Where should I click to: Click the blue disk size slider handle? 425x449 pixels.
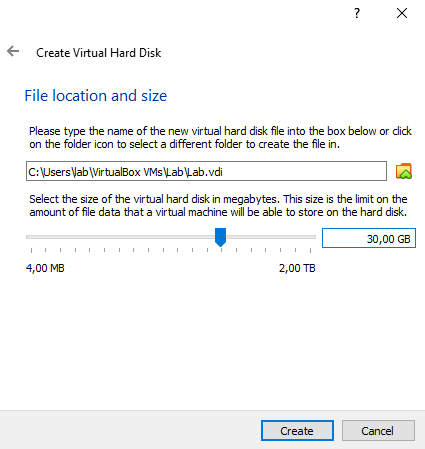[220, 237]
